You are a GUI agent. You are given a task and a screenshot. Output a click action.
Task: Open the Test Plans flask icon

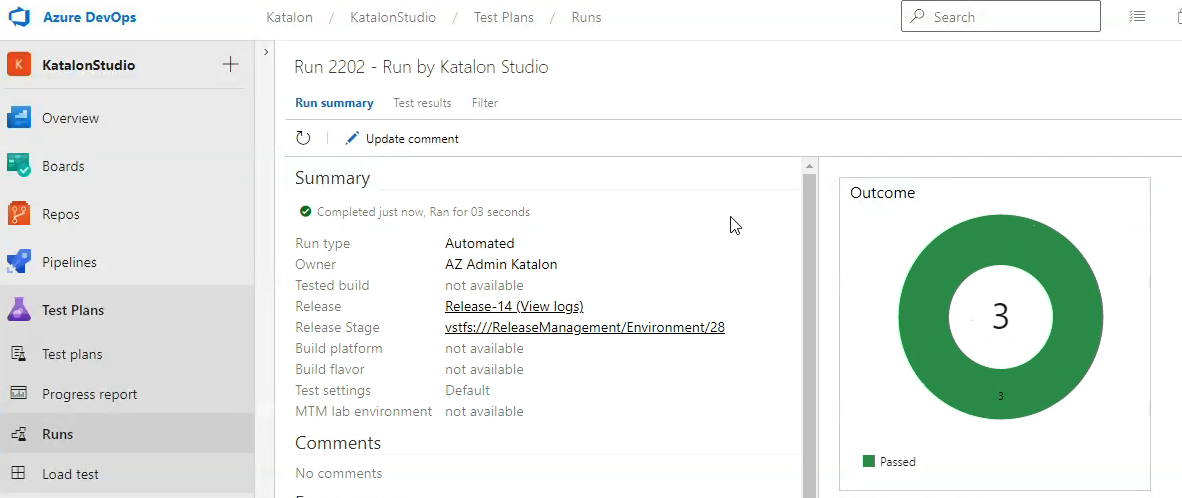[19, 310]
